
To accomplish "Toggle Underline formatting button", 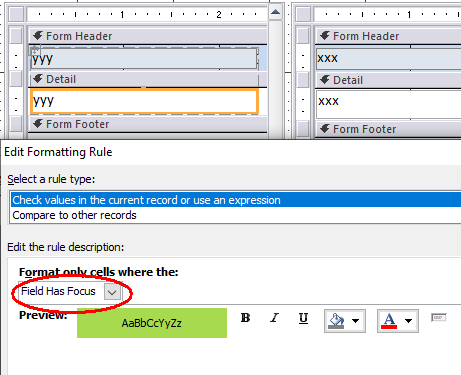I will click(x=303, y=318).
